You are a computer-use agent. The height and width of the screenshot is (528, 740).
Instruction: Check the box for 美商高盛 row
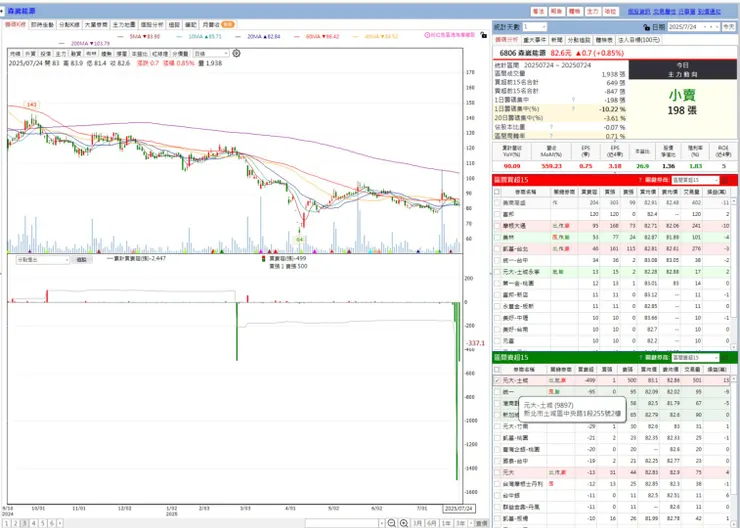(497, 202)
